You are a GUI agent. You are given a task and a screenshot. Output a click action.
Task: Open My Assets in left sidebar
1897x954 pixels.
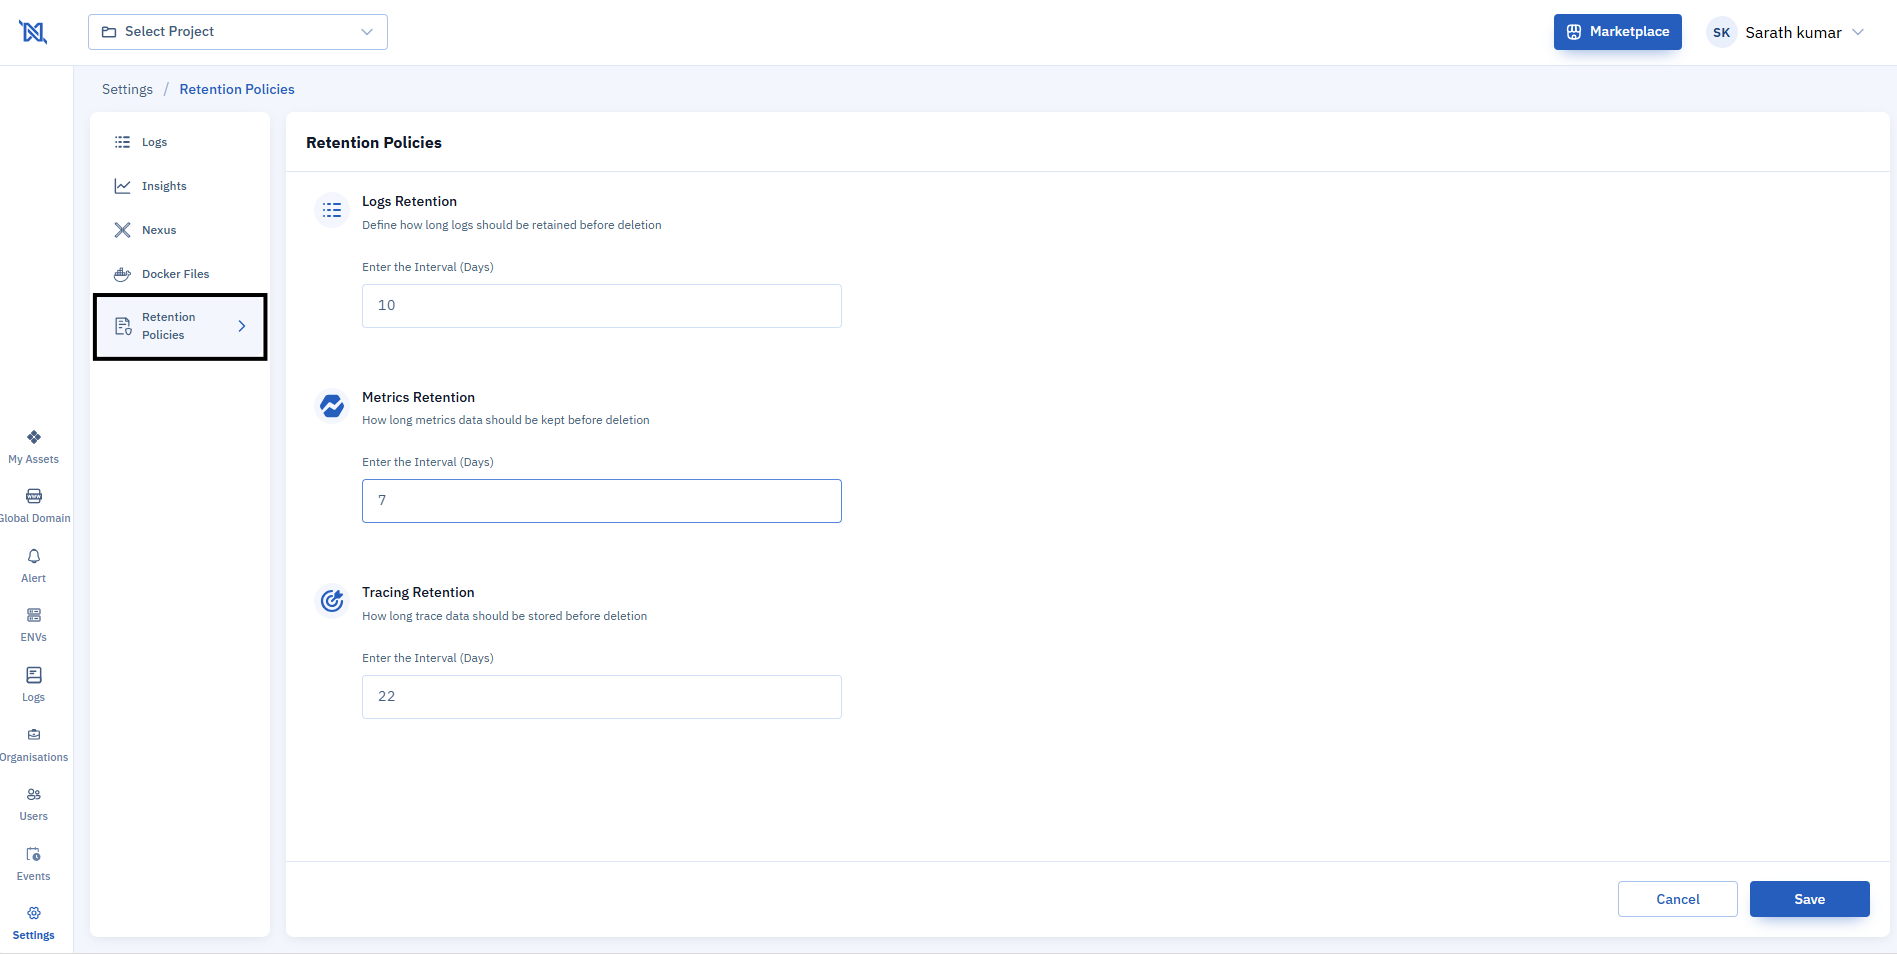(34, 447)
